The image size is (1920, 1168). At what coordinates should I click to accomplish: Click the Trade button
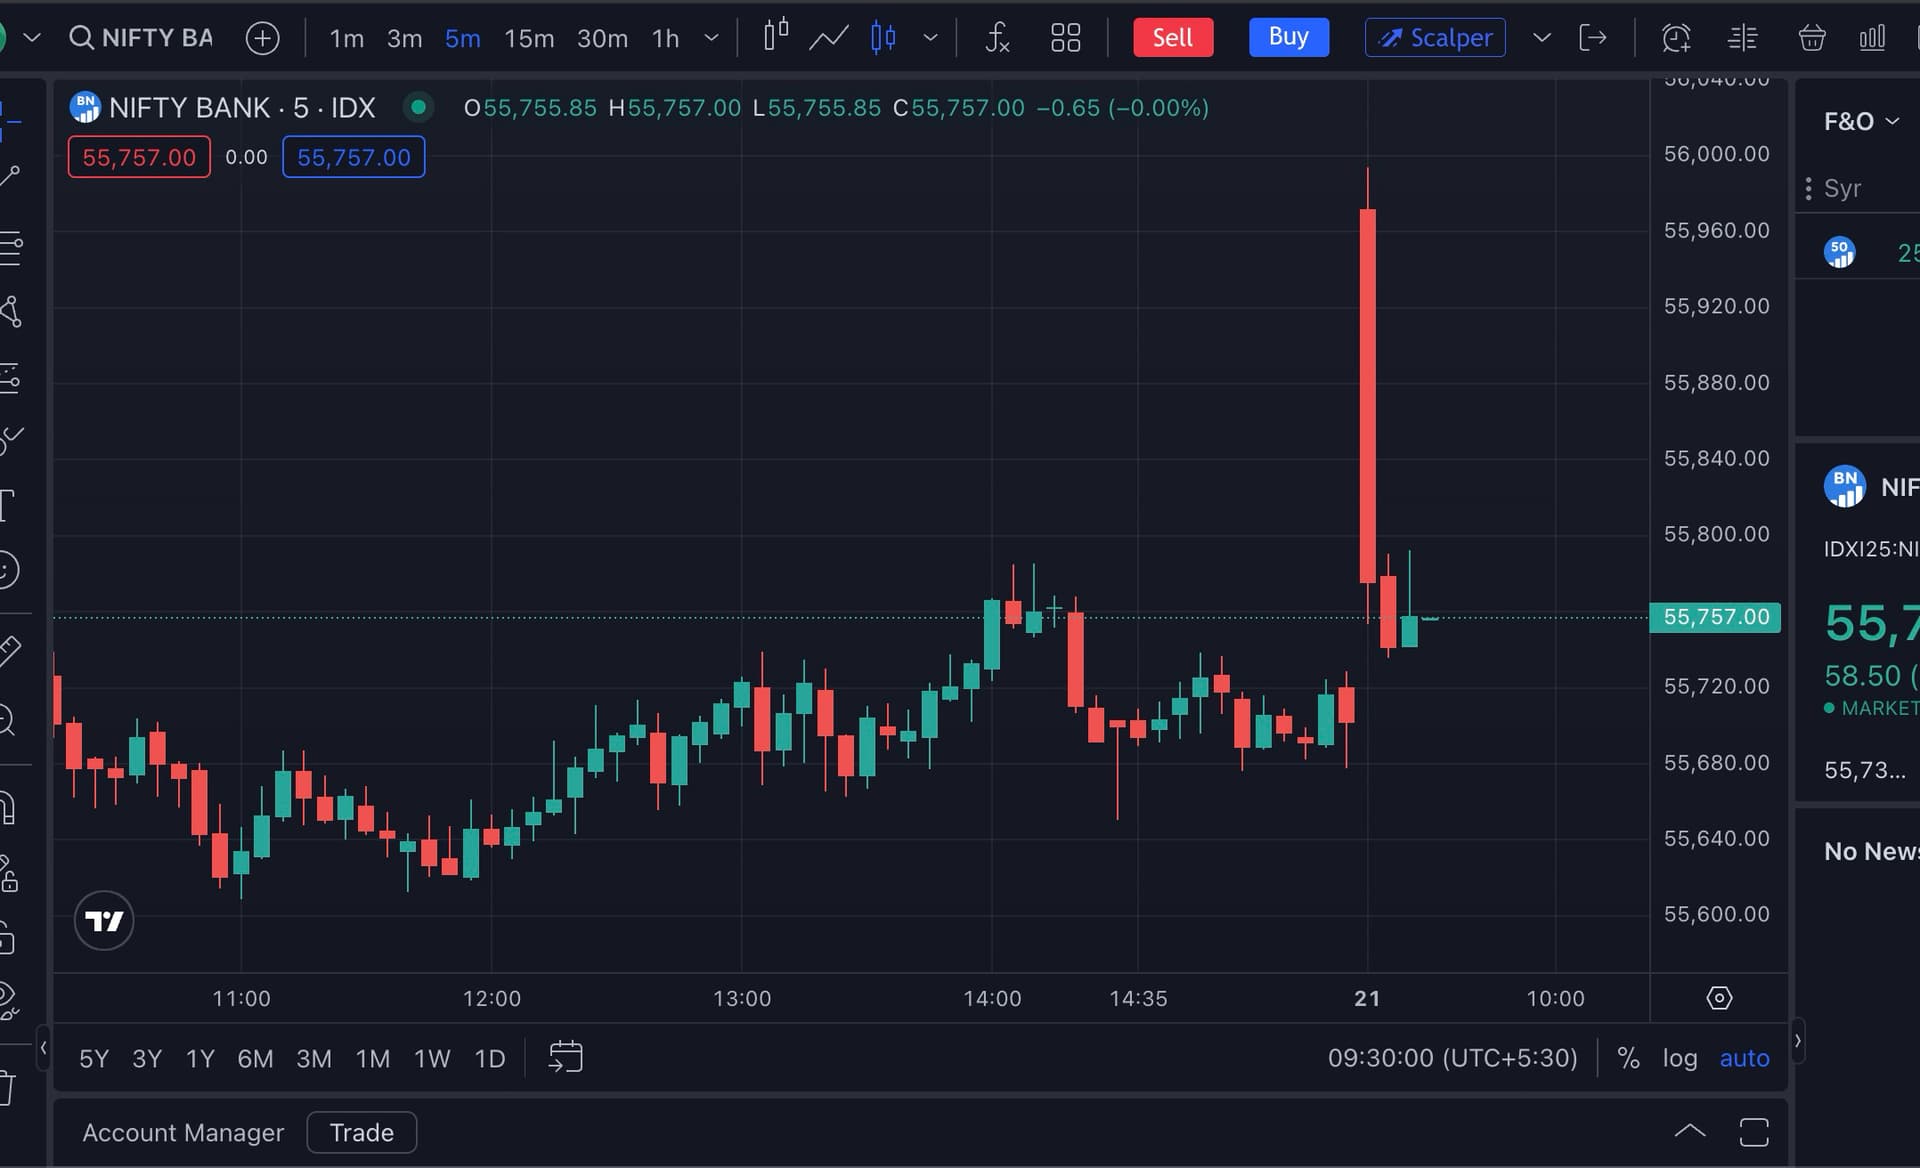click(361, 1132)
